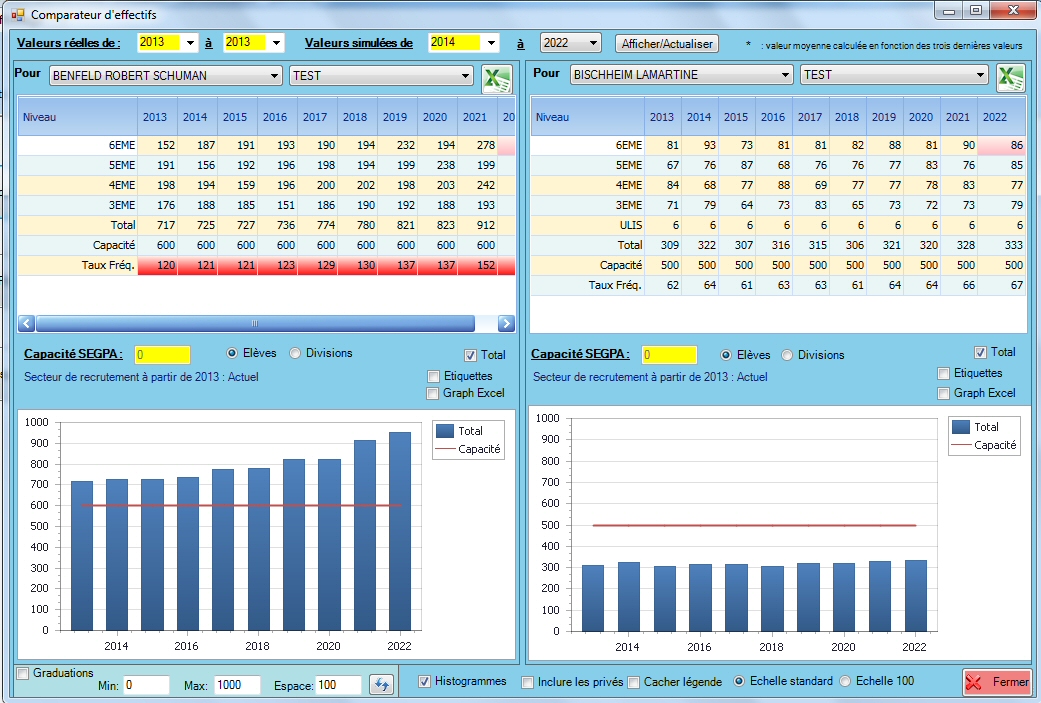Image resolution: width=1041 pixels, height=703 pixels.
Task: Click the 2016 column header in left table
Action: [x=274, y=117]
